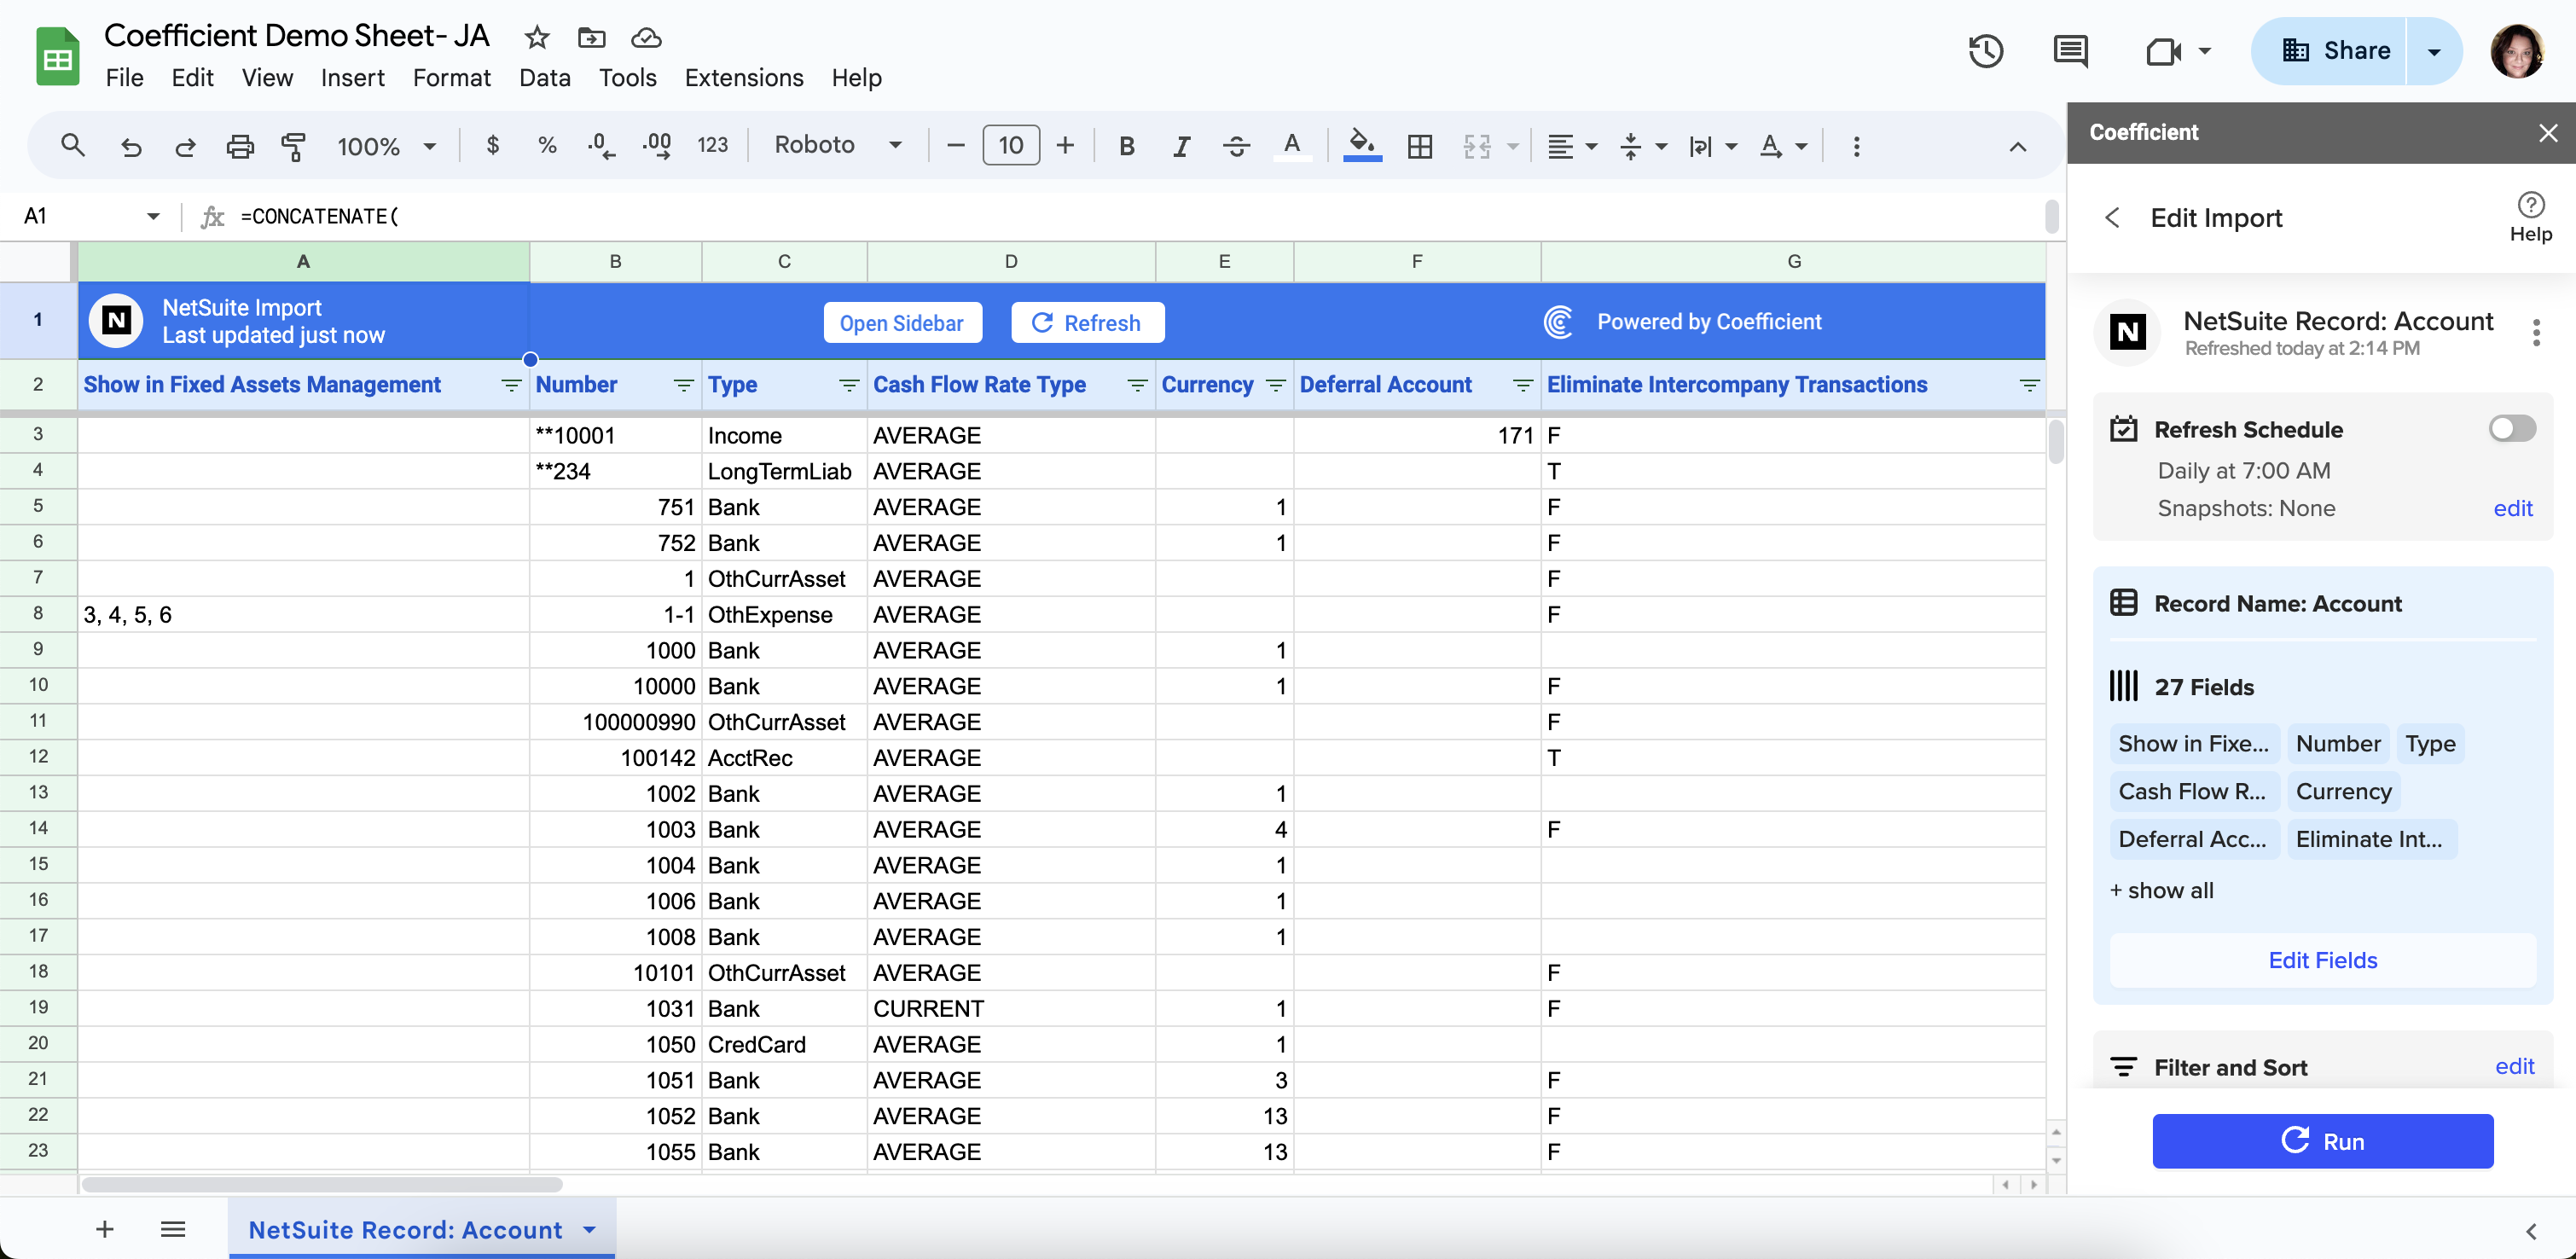Click the Share button
The height and width of the screenshot is (1259, 2576).
point(2333,51)
